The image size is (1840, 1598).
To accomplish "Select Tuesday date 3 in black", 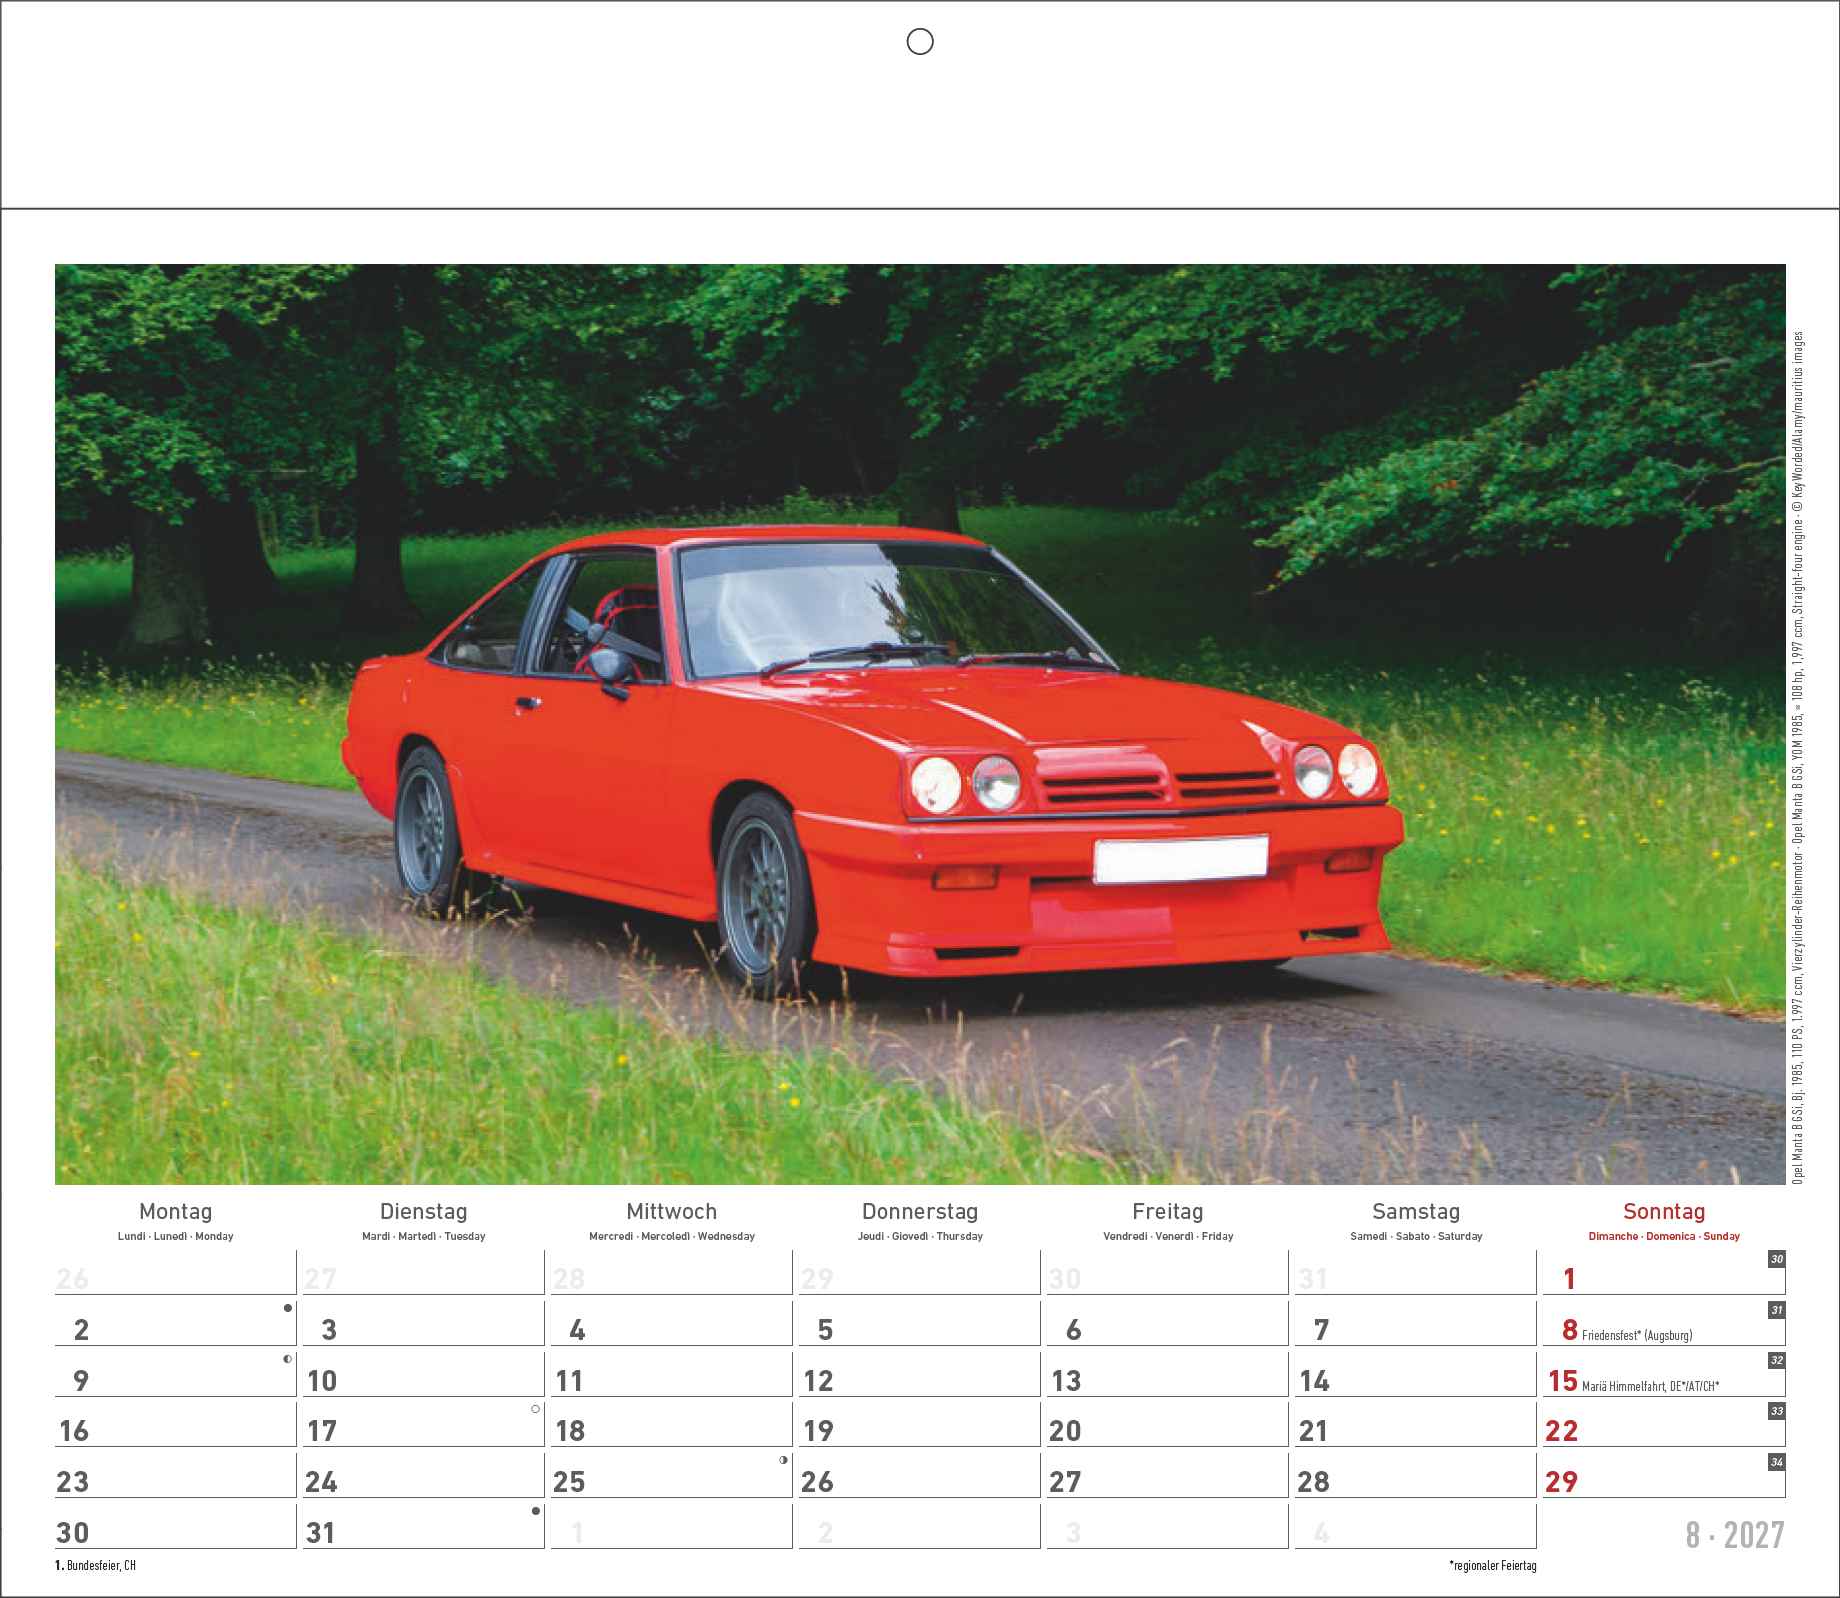I will click(330, 1330).
